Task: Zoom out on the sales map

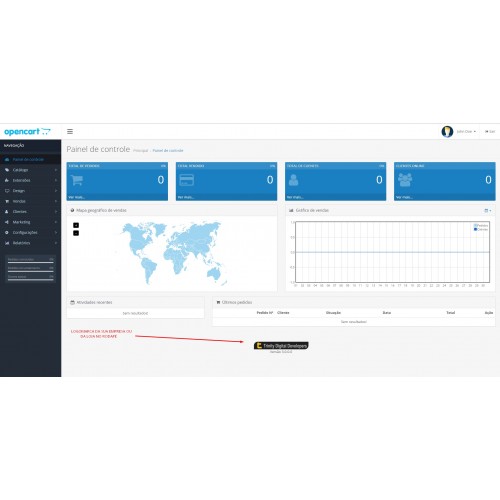Action: pyautogui.click(x=76, y=233)
